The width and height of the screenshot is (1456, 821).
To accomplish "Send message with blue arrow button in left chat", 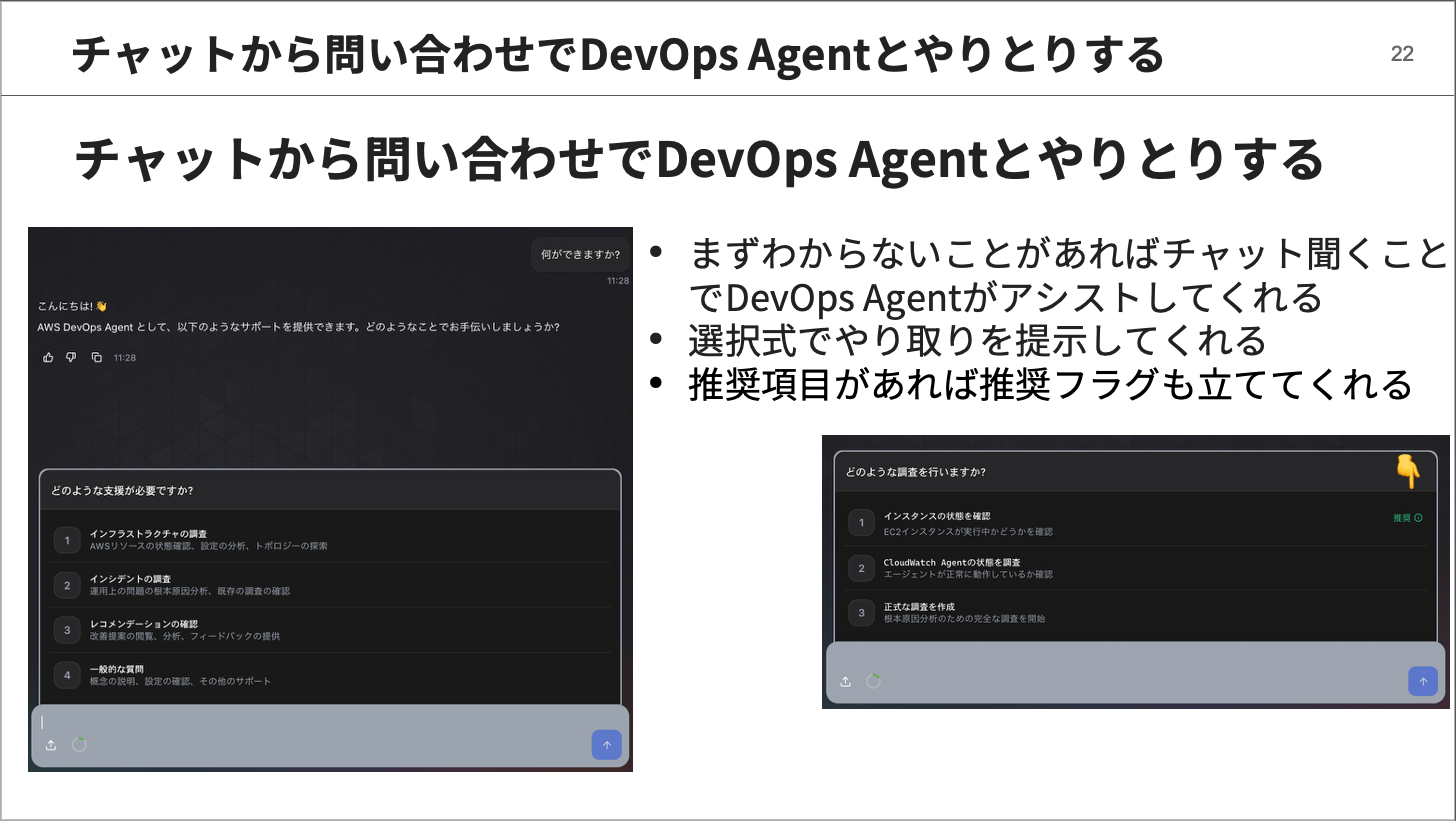I will 606,745.
